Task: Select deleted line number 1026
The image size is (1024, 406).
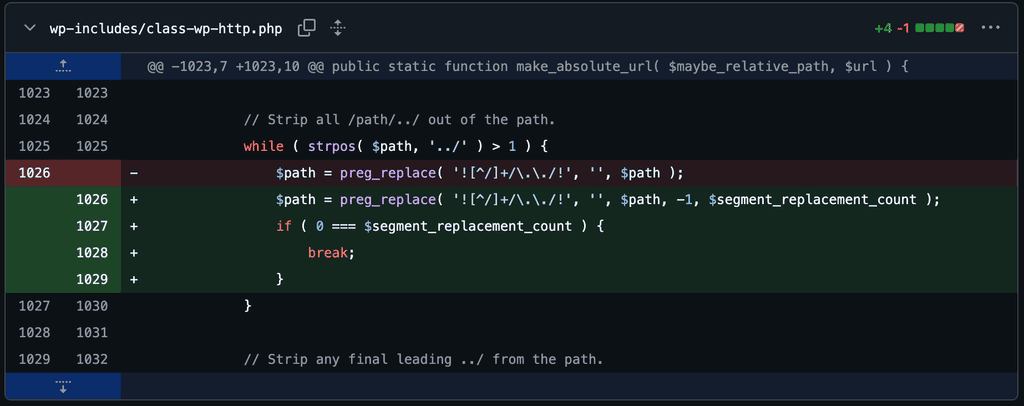Action: click(x=35, y=173)
